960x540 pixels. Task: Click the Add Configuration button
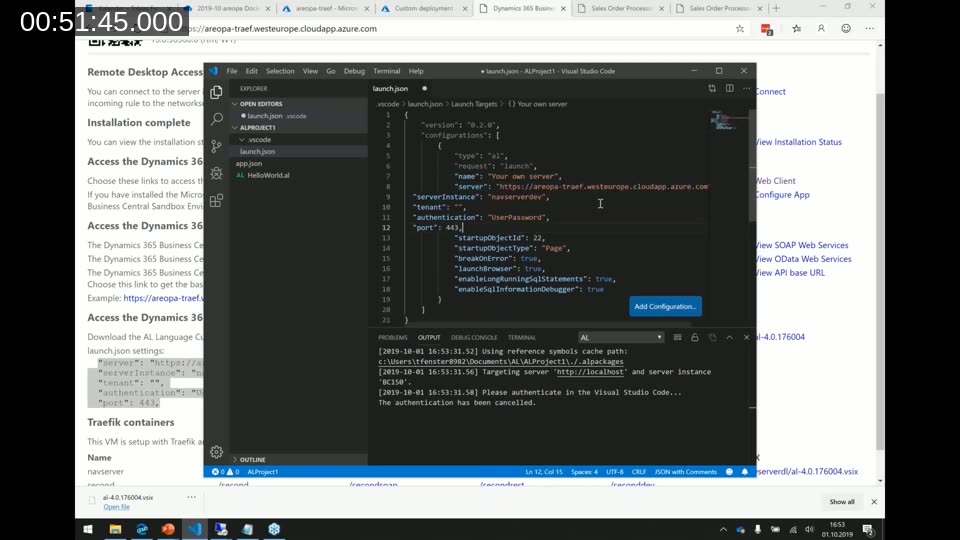tap(665, 307)
